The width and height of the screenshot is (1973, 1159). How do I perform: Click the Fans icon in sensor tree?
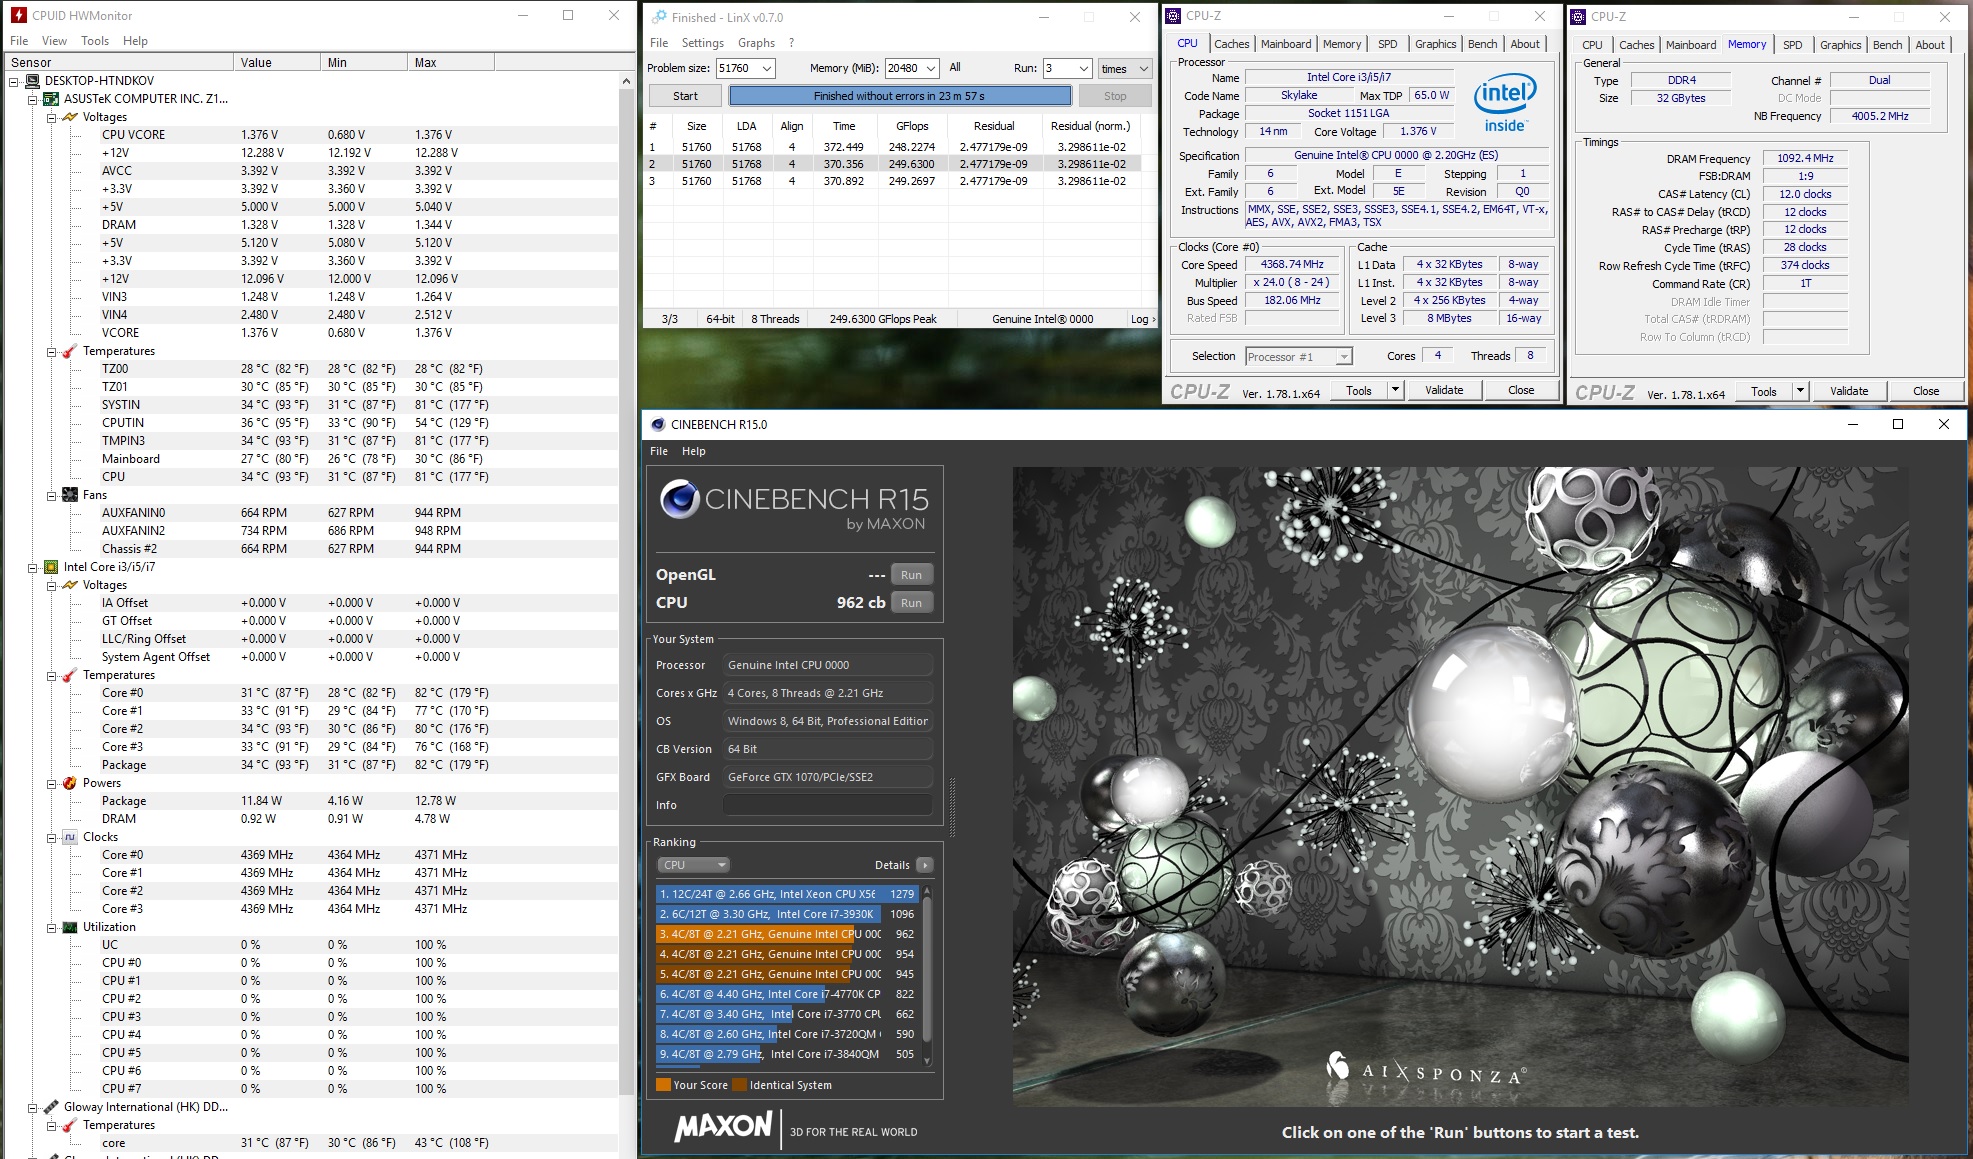click(x=70, y=495)
